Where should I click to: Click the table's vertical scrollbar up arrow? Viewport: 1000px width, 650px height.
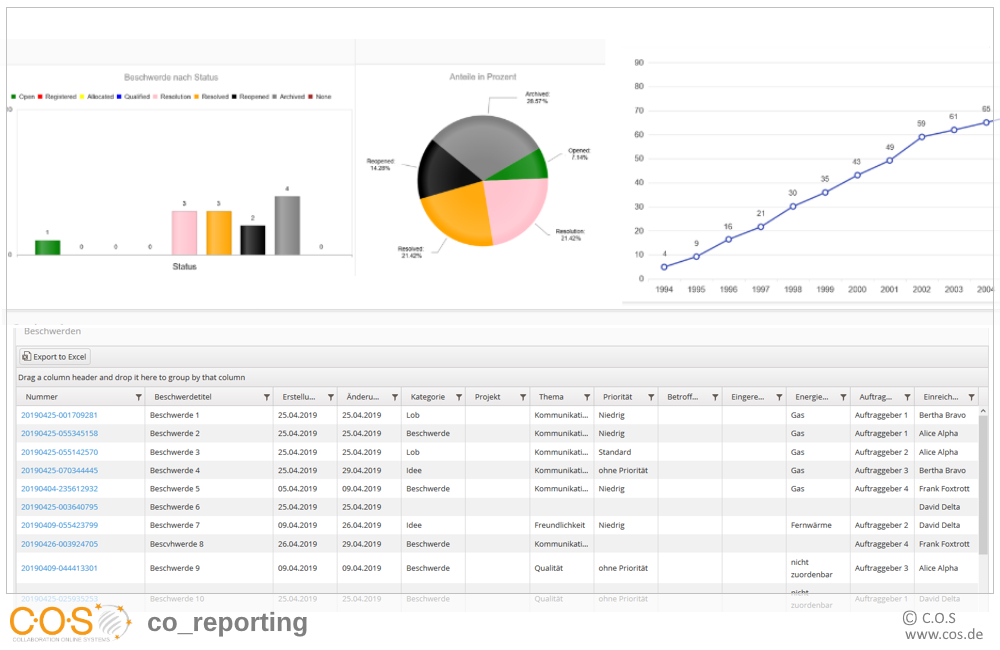coord(983,411)
